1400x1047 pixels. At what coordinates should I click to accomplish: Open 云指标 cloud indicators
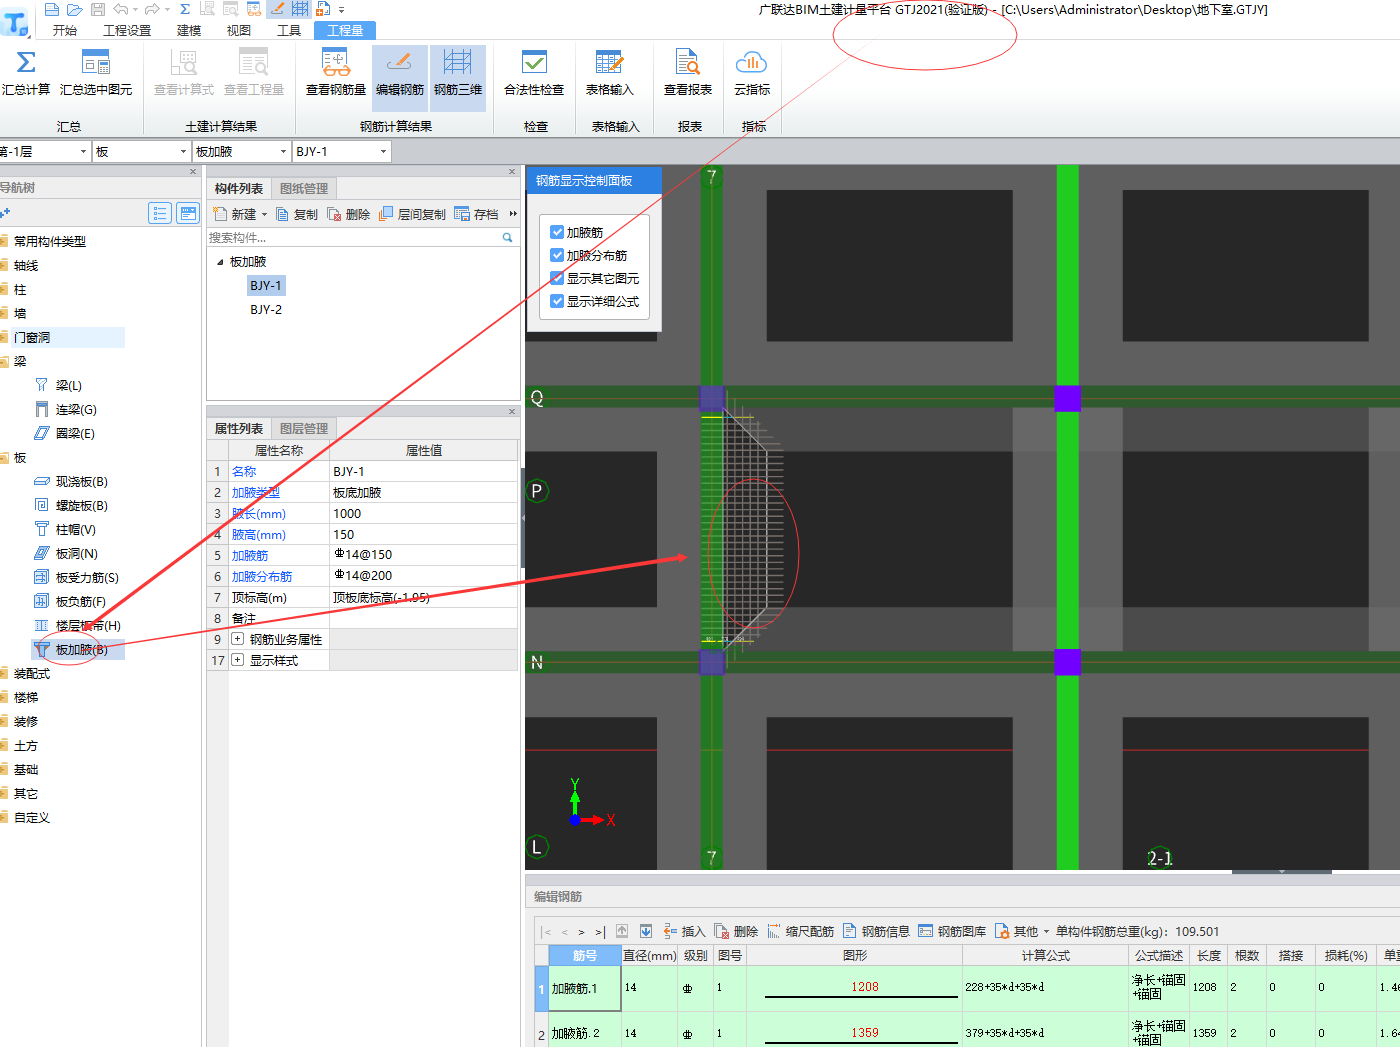click(752, 73)
